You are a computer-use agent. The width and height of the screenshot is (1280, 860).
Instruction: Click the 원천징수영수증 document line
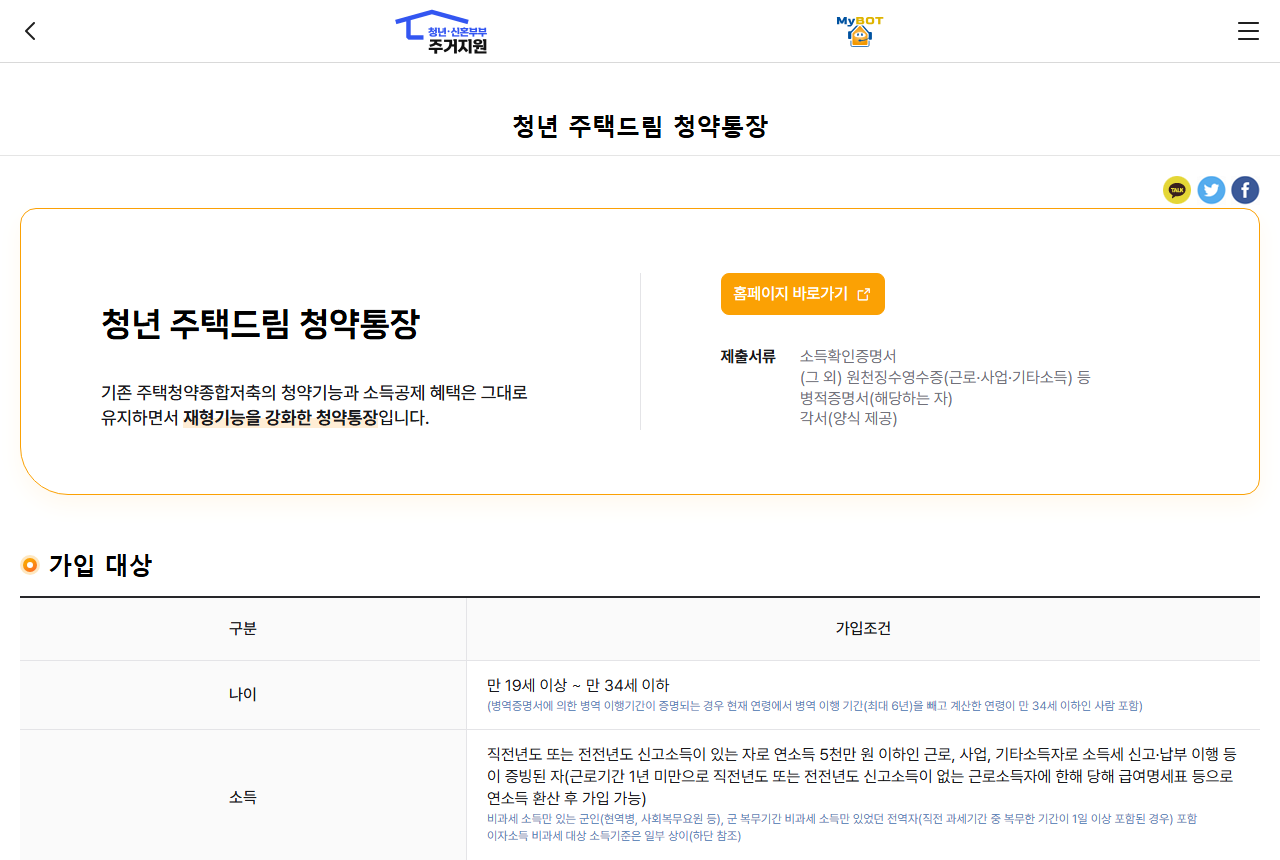(945, 377)
